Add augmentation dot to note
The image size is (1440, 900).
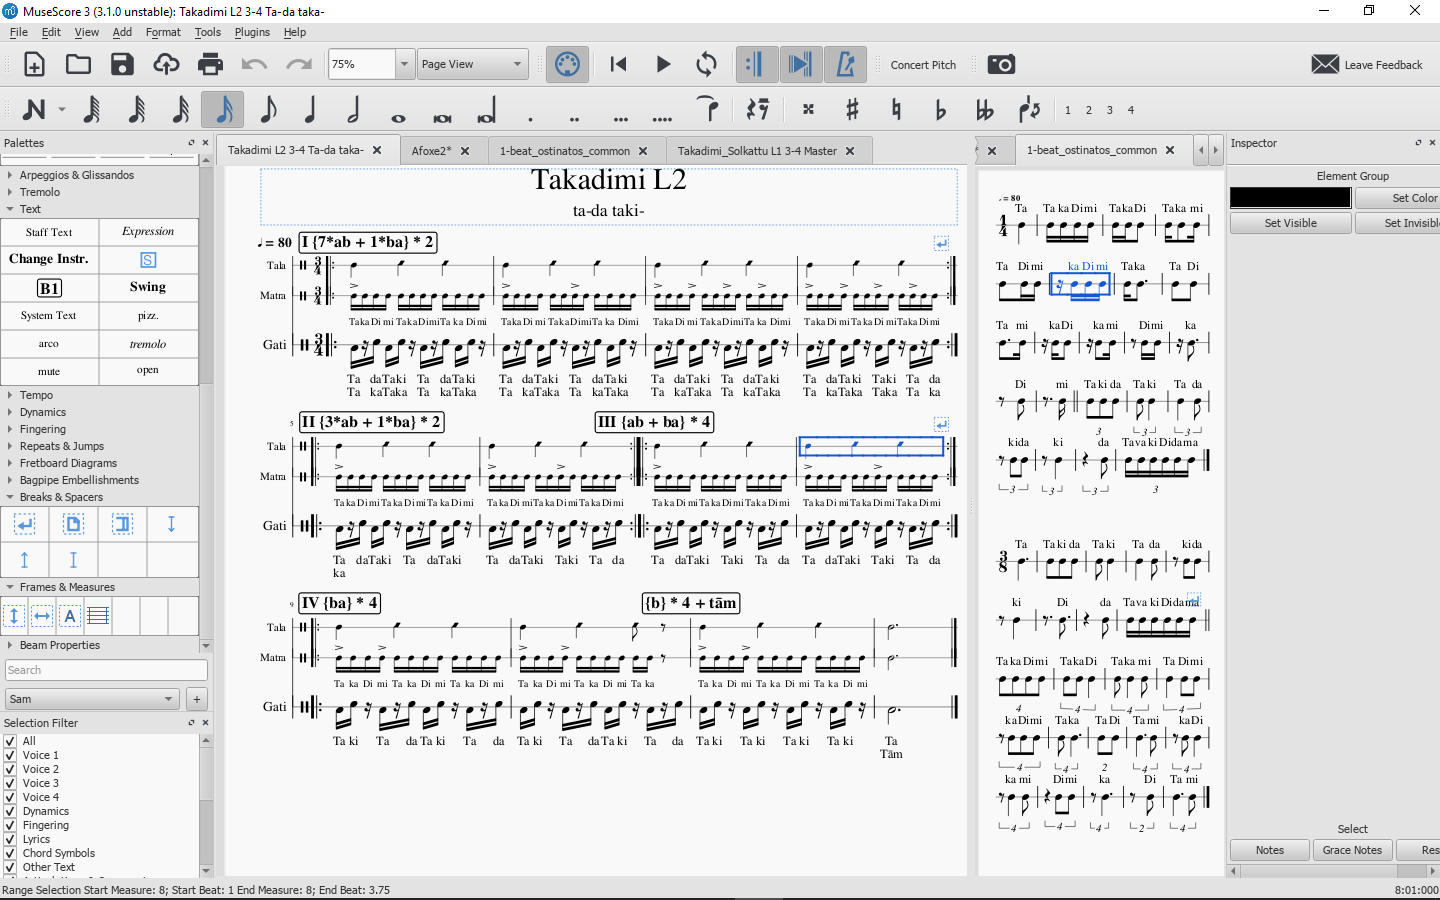pyautogui.click(x=530, y=118)
